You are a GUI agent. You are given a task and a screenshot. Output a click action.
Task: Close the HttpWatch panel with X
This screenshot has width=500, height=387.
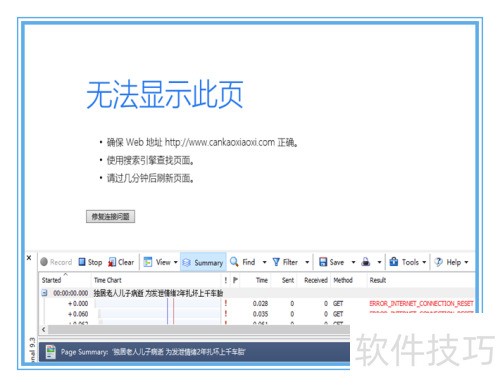tap(29, 258)
